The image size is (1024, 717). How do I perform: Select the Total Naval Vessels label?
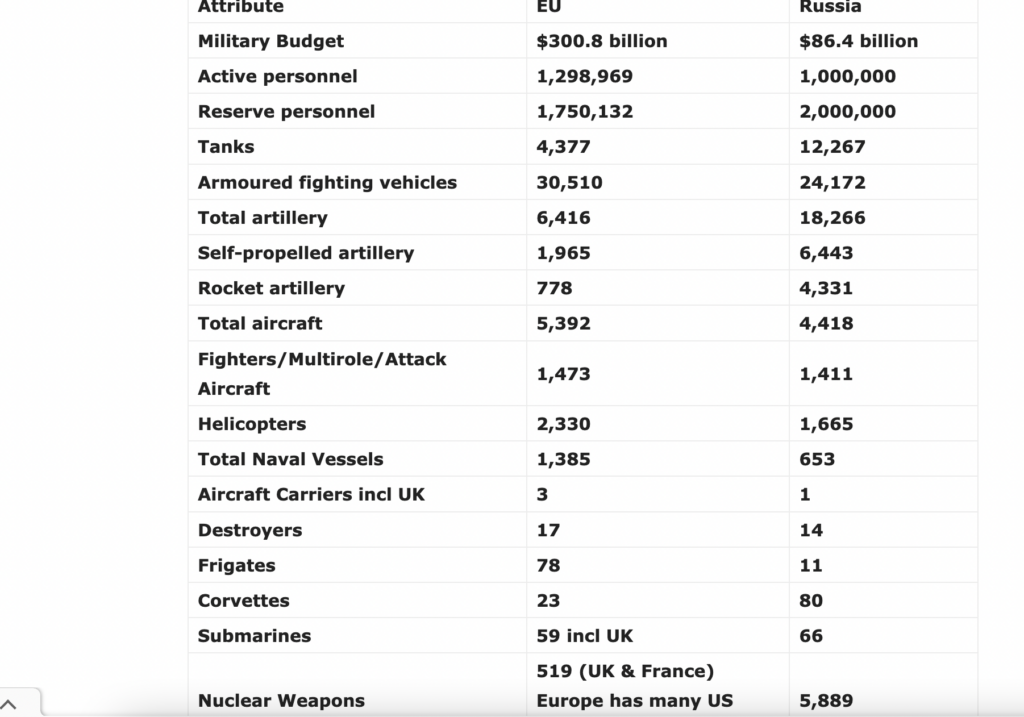pyautogui.click(x=291, y=459)
